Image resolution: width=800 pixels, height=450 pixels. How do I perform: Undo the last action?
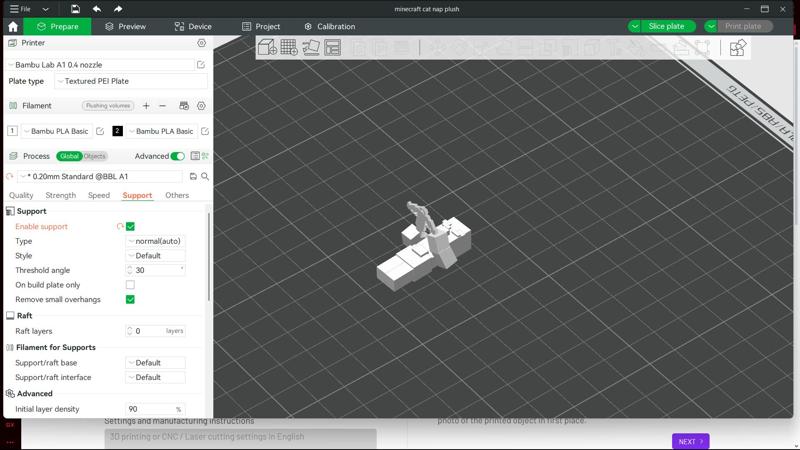(x=96, y=9)
